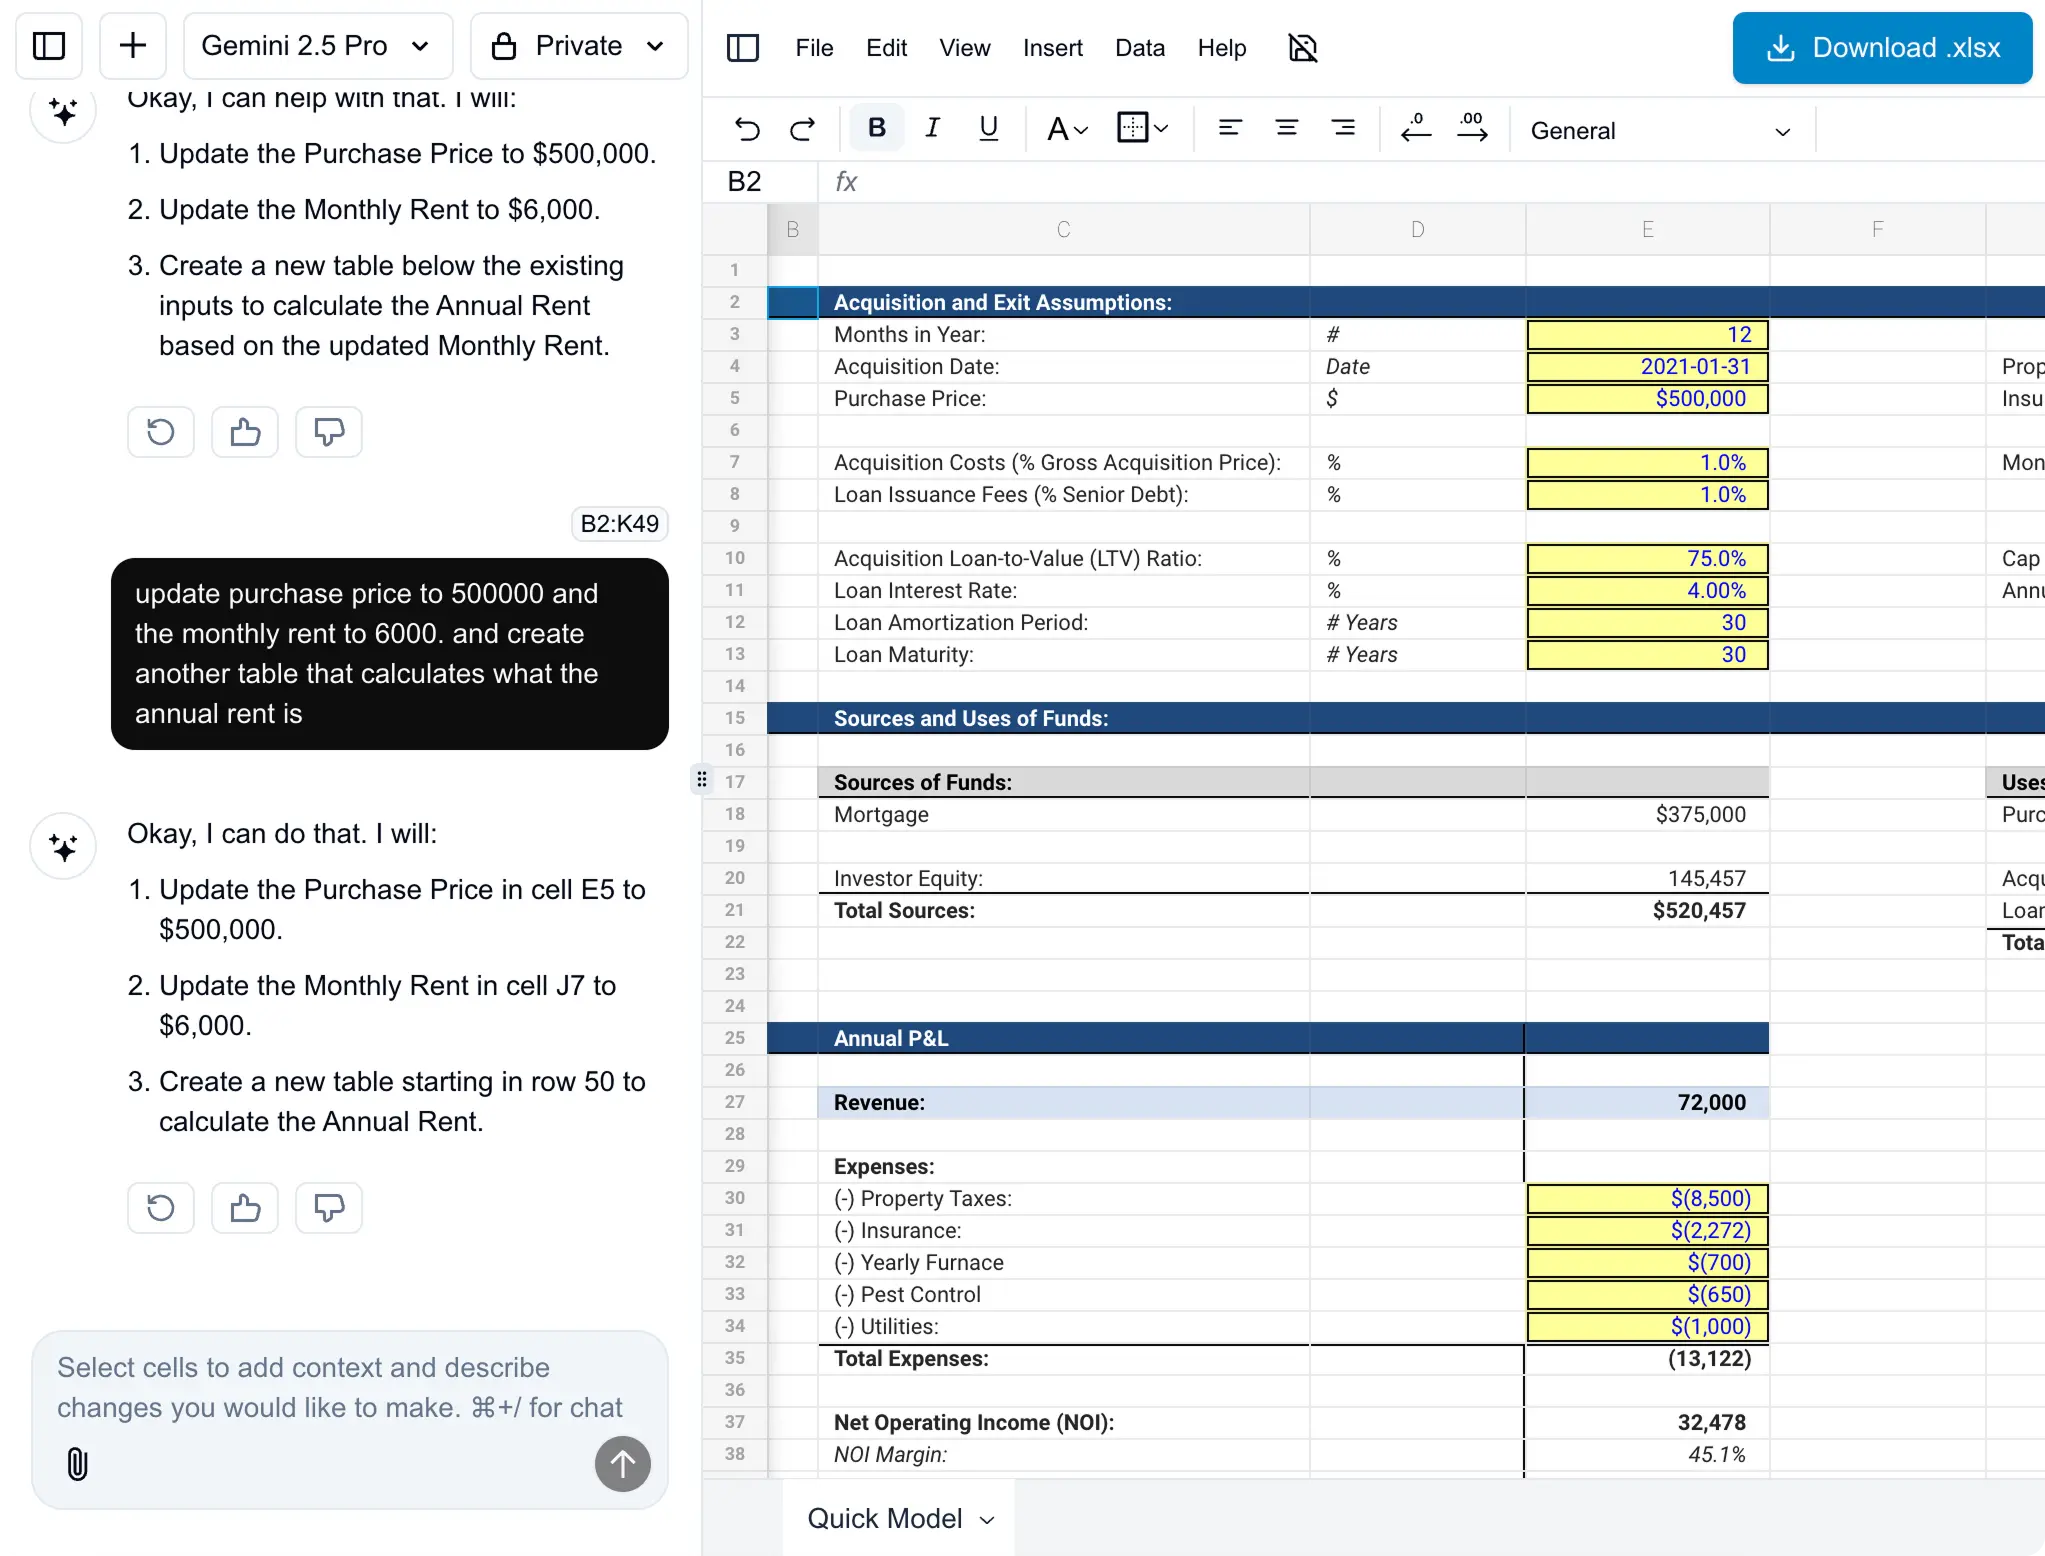Viewport: 2045px width, 1556px height.
Task: Open the Data menu
Action: tap(1139, 48)
